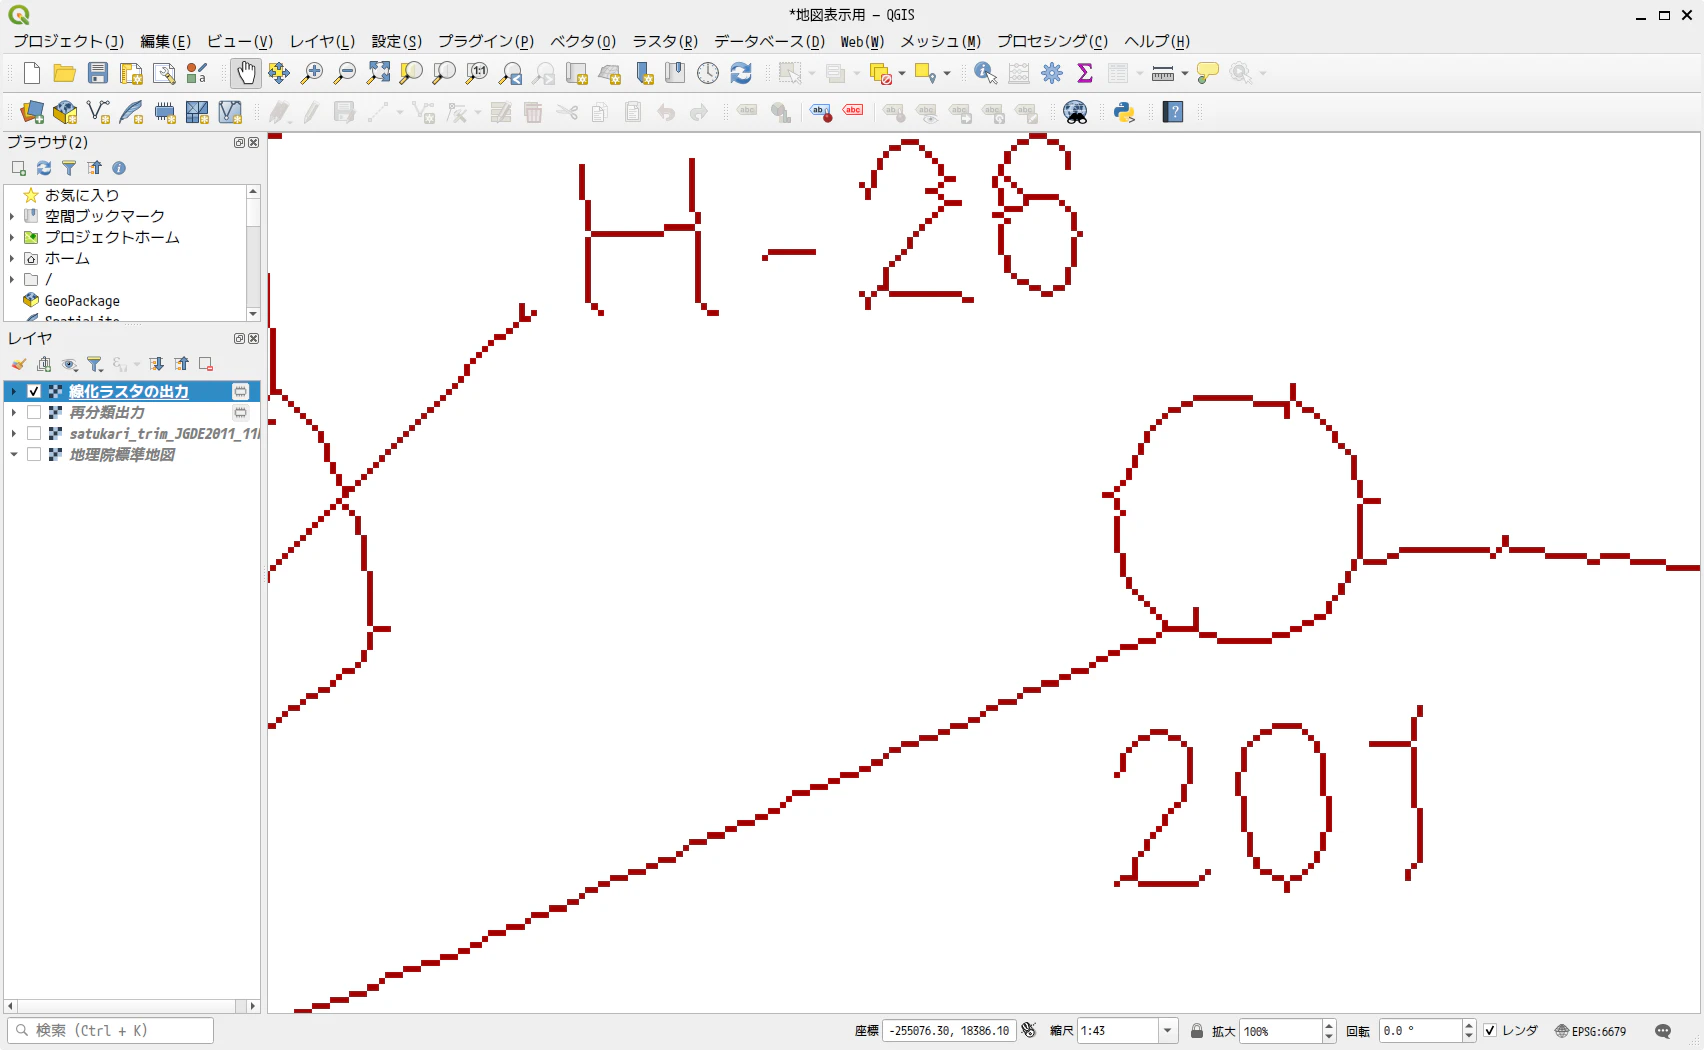The width and height of the screenshot is (1704, 1050).
Task: Click the 回転 rotation value field
Action: click(x=1420, y=1031)
